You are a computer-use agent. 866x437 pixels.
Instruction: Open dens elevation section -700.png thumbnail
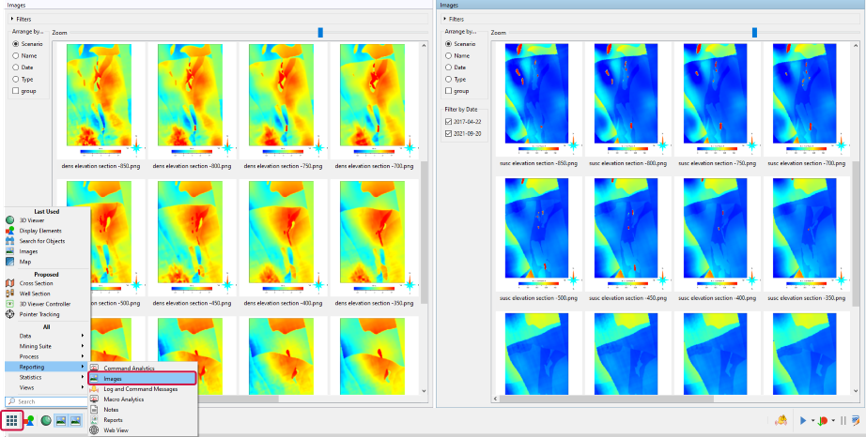pos(373,100)
